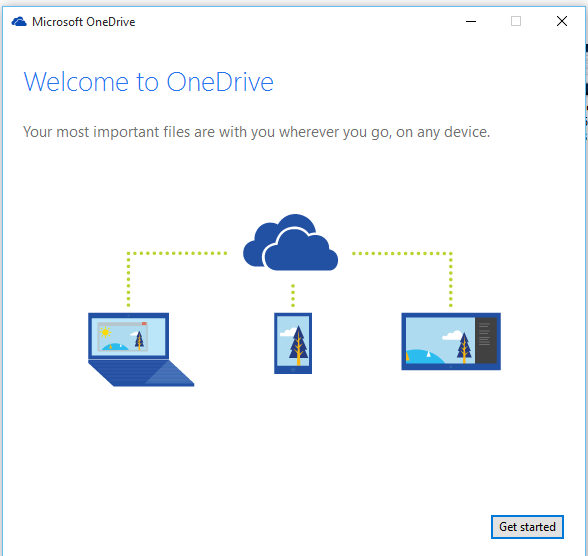
Task: Minimize the Microsoft OneDrive window
Action: pos(471,21)
